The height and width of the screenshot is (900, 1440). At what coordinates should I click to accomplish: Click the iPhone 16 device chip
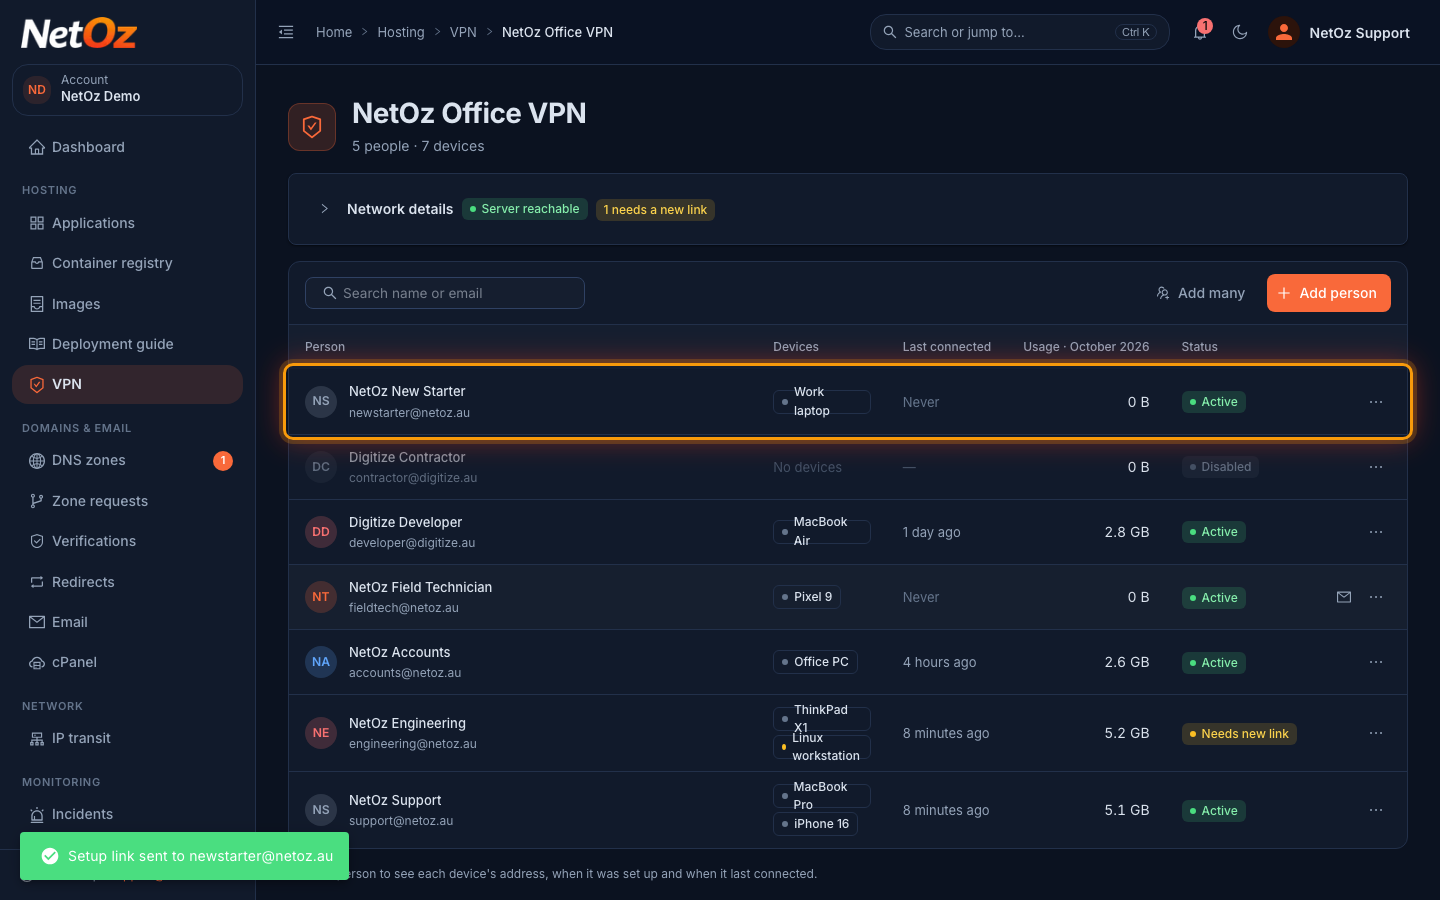[815, 824]
